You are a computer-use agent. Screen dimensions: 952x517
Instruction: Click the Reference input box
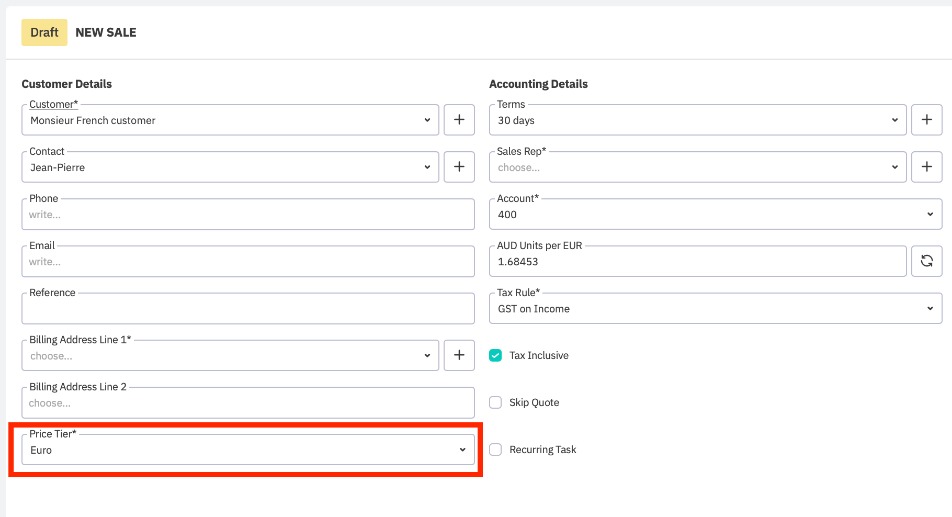[x=247, y=309]
